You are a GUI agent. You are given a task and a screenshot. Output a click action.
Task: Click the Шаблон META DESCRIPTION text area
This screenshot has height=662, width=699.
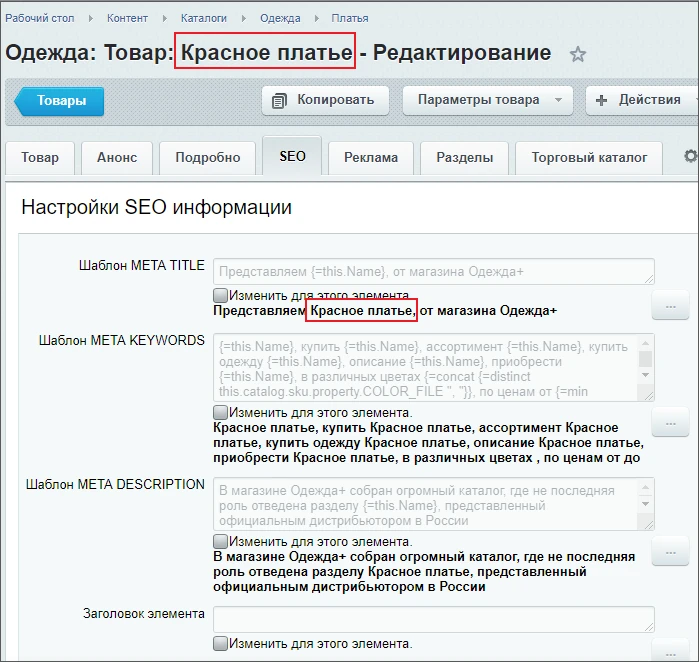pos(434,504)
